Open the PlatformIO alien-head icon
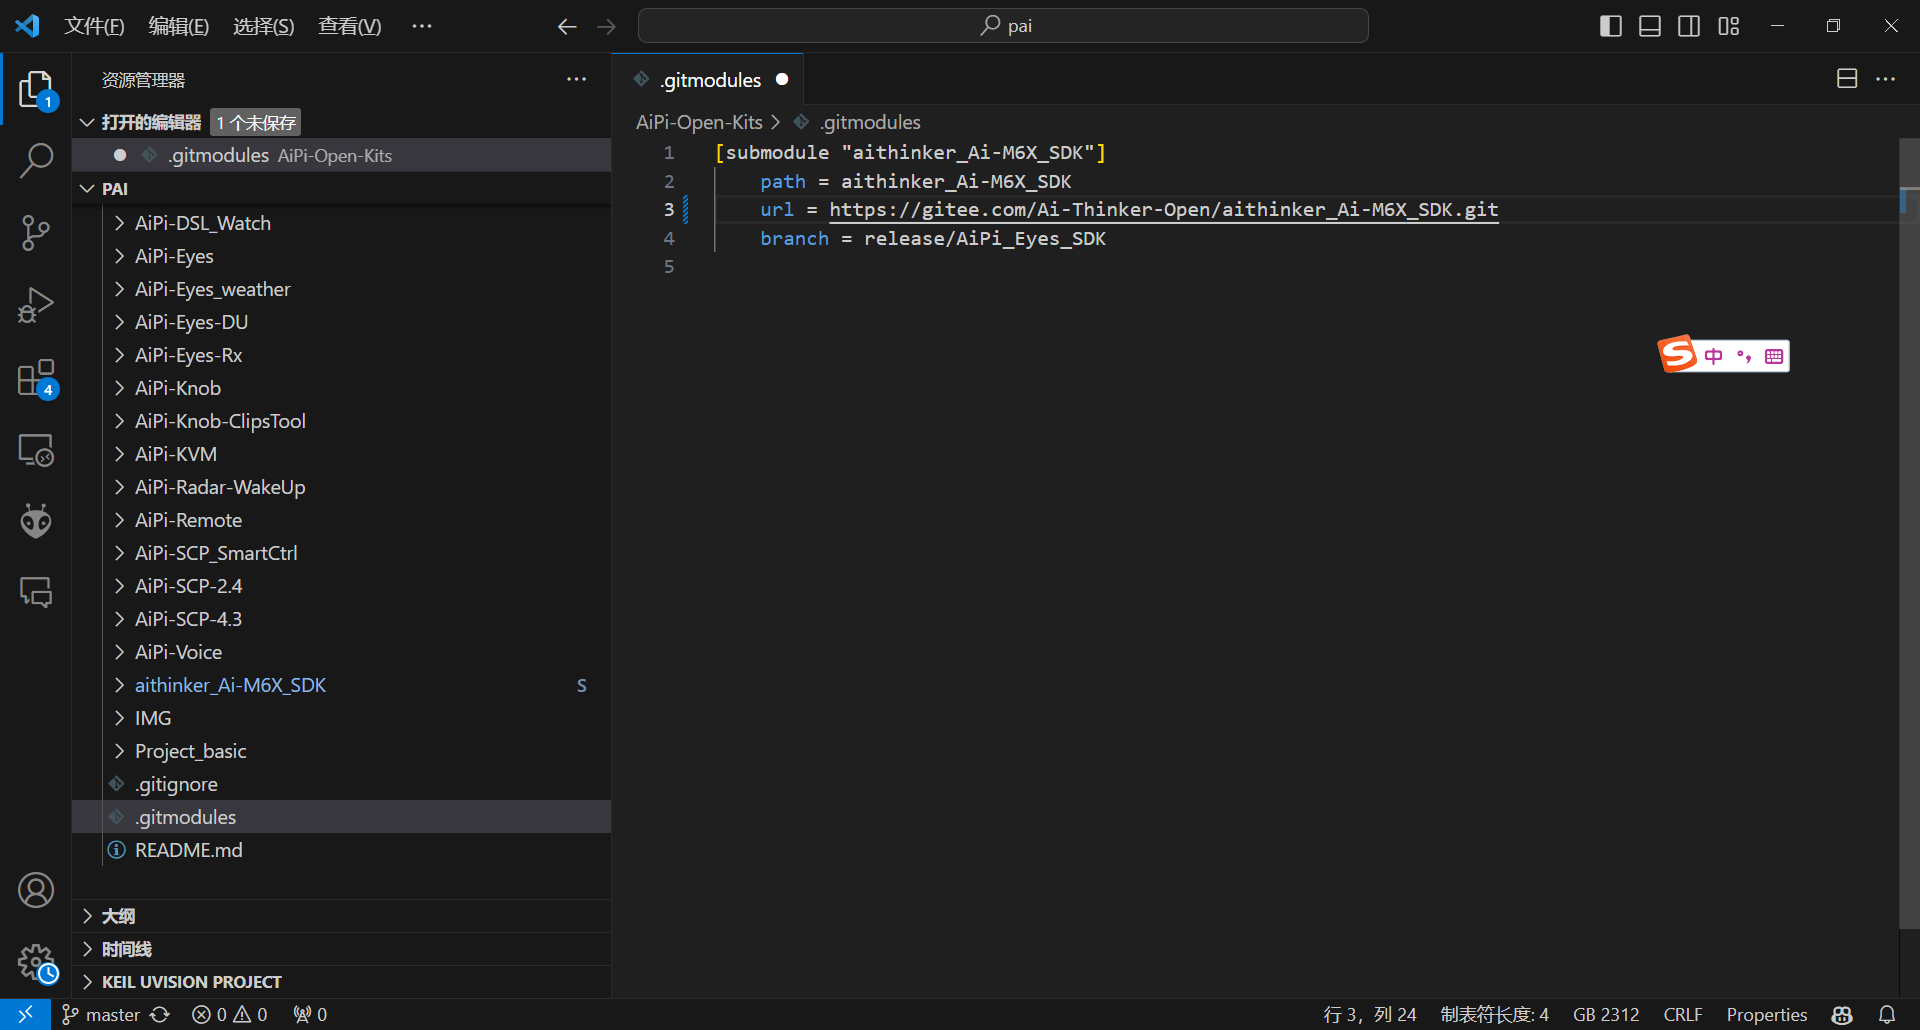The width and height of the screenshot is (1920, 1030). 36,520
